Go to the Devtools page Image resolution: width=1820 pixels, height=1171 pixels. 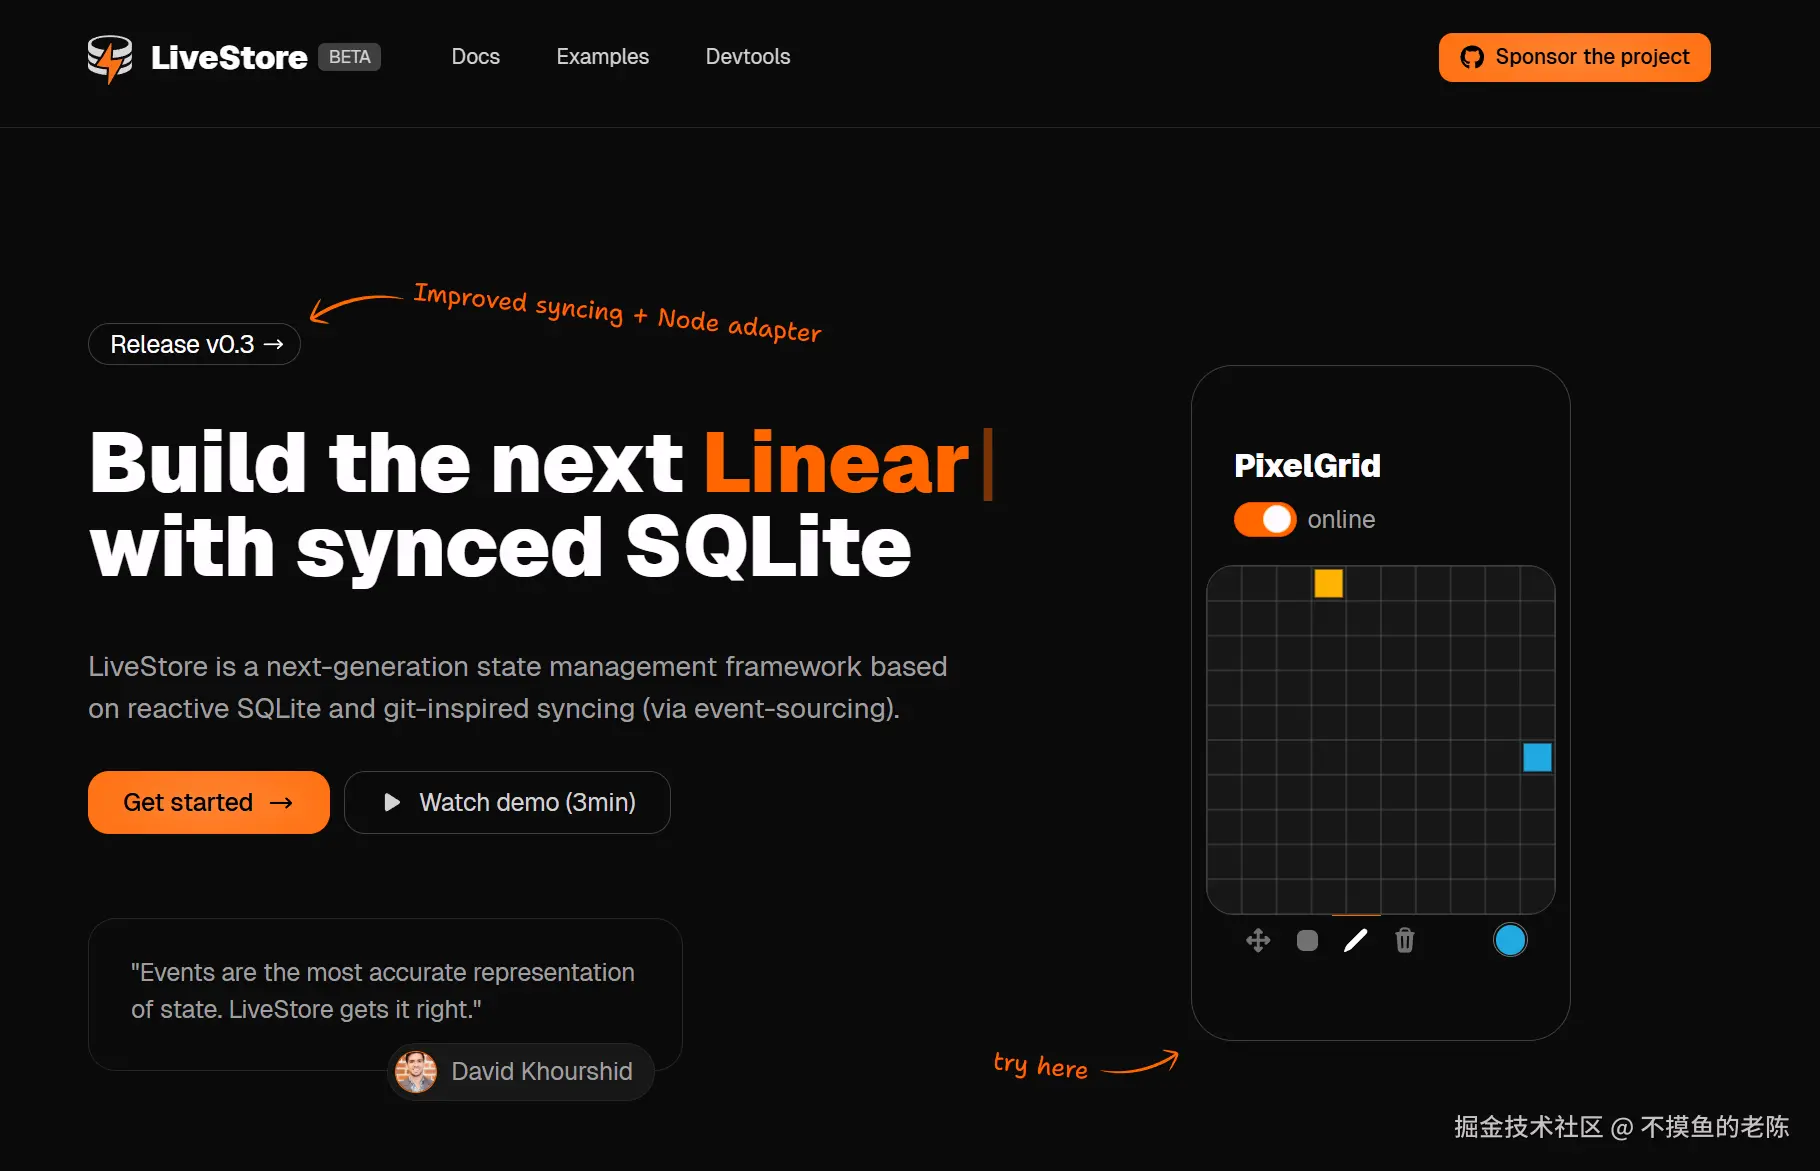click(x=748, y=57)
